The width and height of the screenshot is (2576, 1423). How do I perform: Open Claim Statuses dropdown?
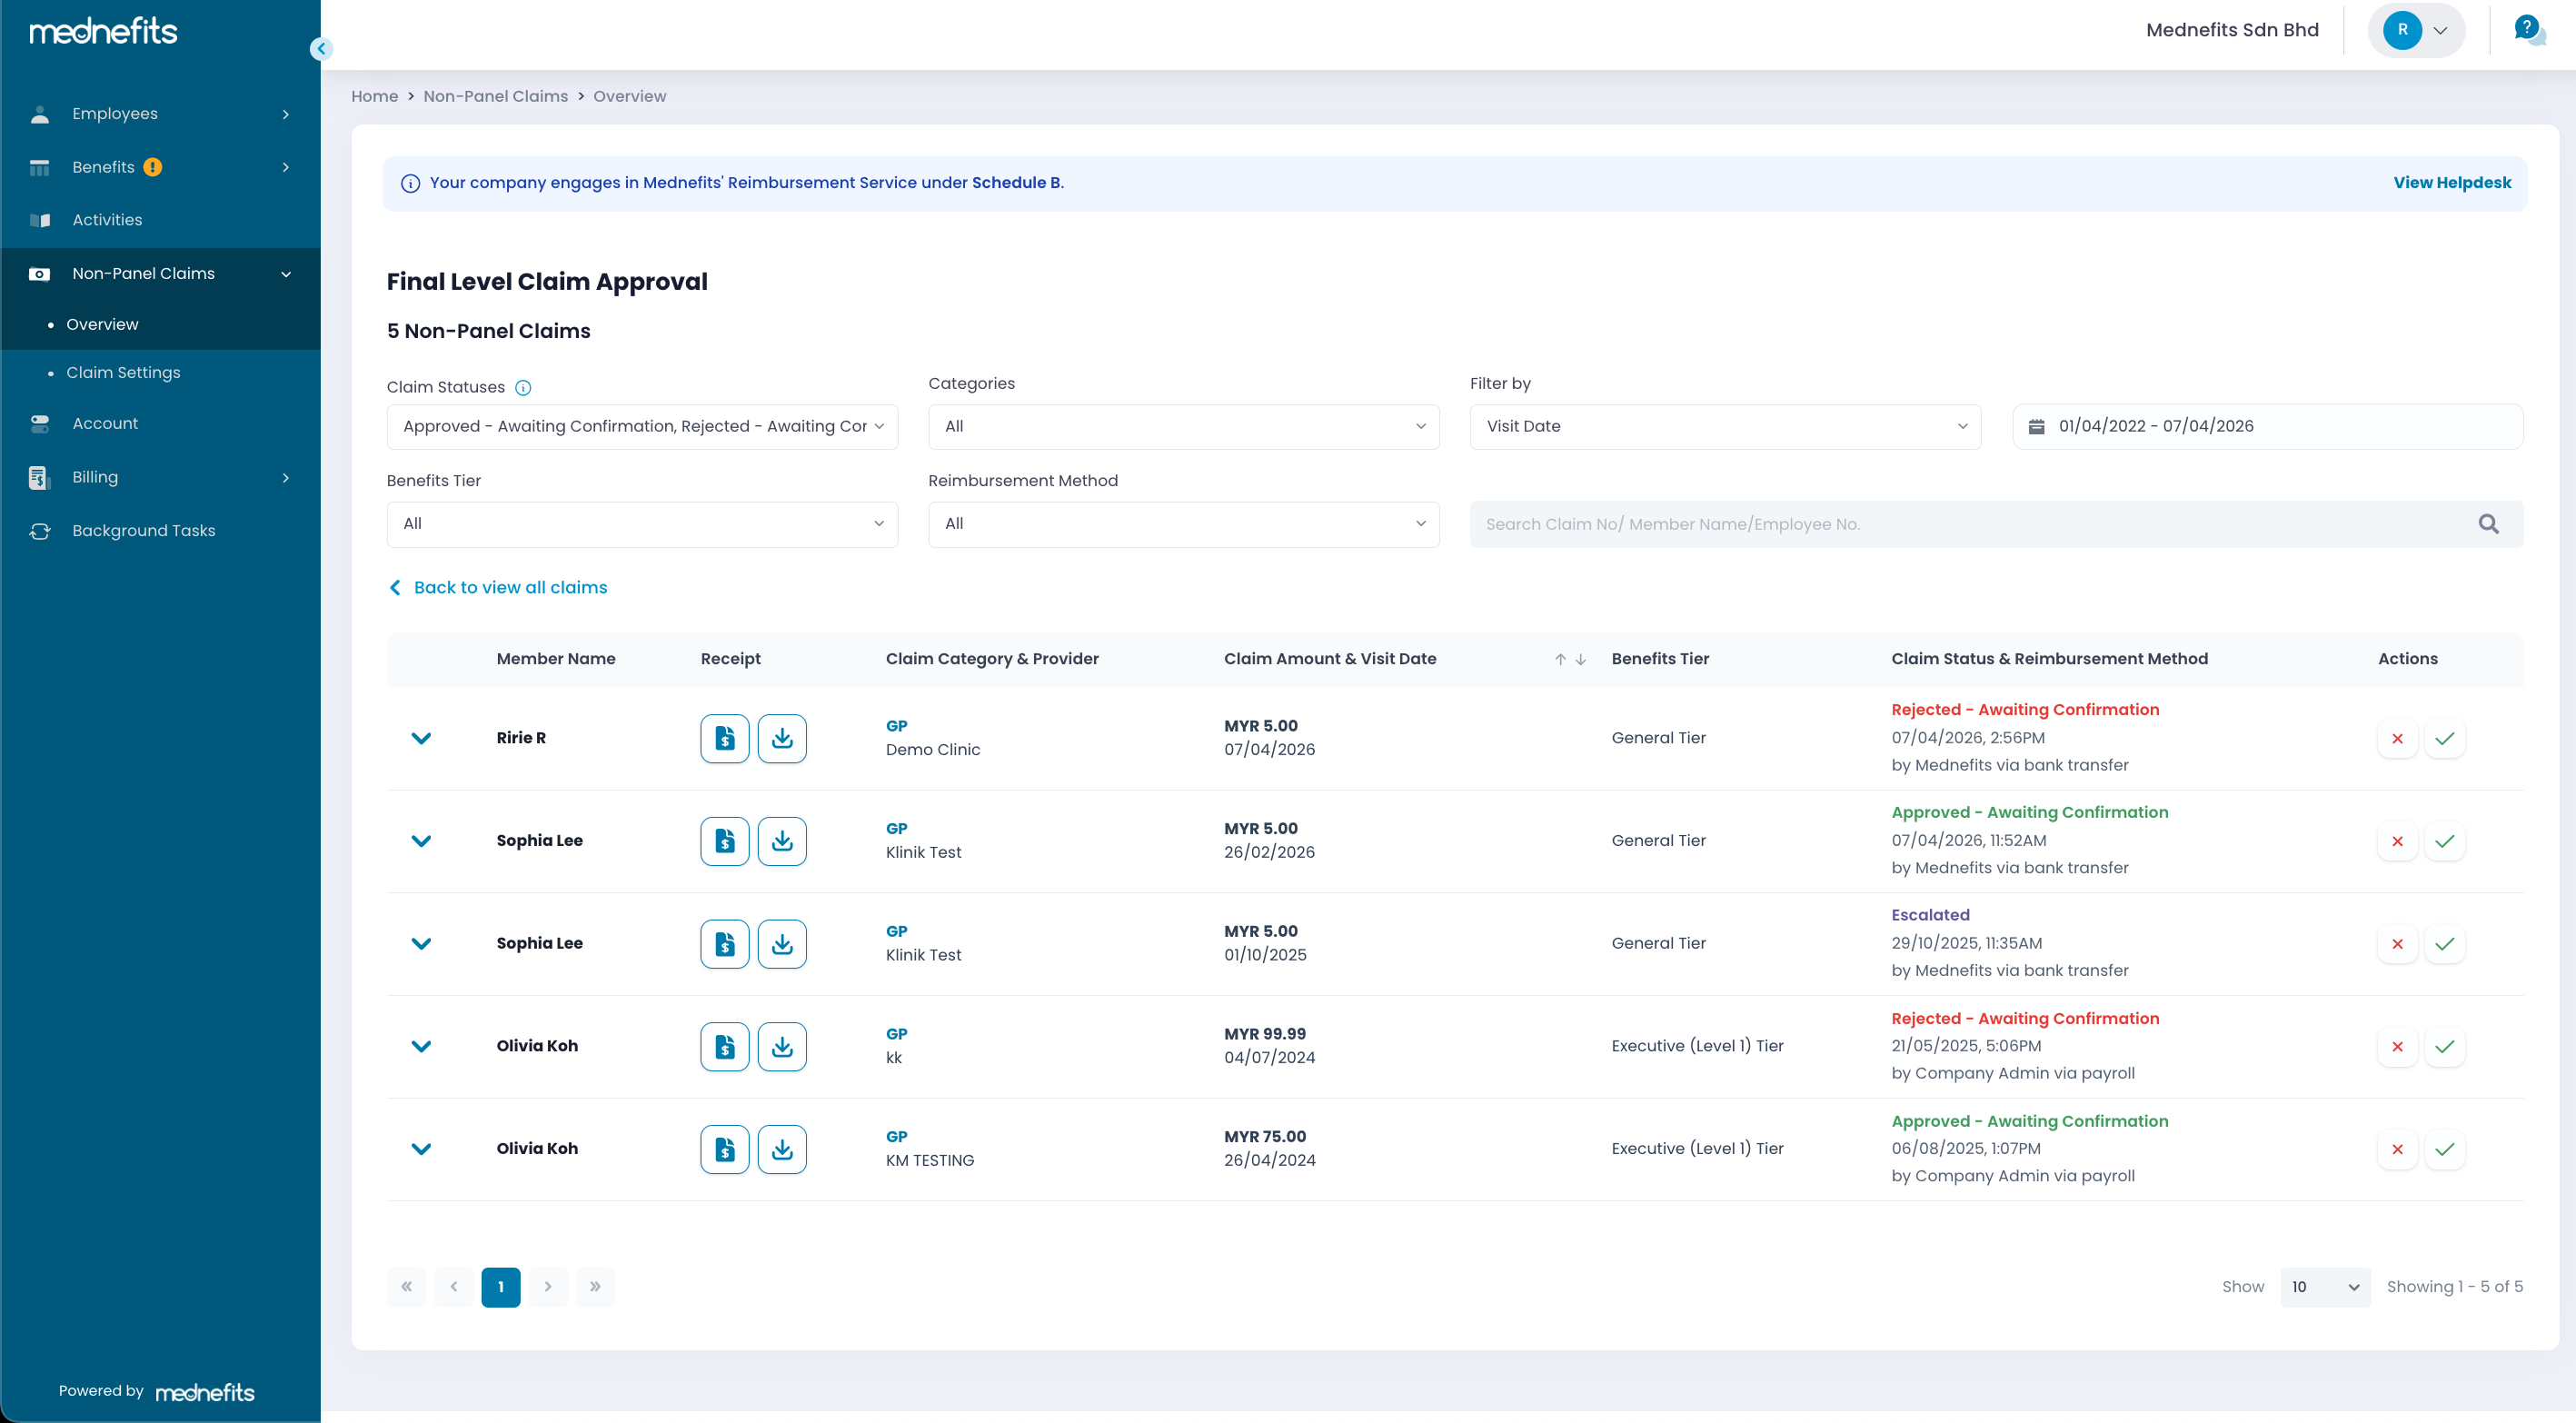[x=642, y=426]
